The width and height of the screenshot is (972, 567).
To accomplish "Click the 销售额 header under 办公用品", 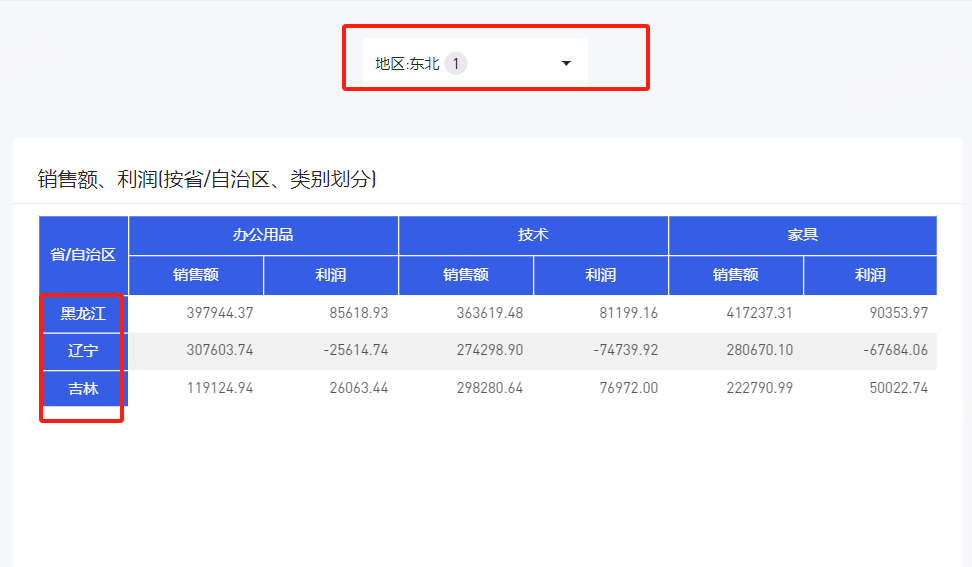I will point(196,275).
